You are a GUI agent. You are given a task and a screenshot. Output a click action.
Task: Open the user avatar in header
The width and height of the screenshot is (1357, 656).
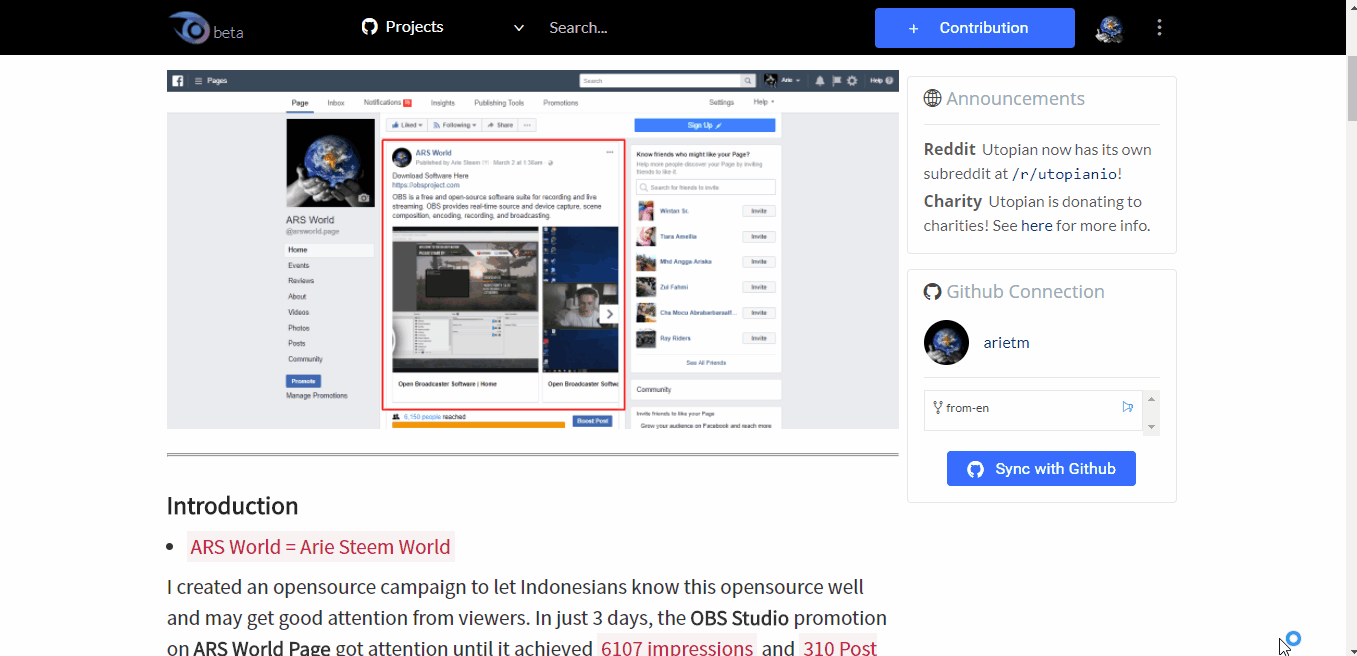click(x=1110, y=28)
